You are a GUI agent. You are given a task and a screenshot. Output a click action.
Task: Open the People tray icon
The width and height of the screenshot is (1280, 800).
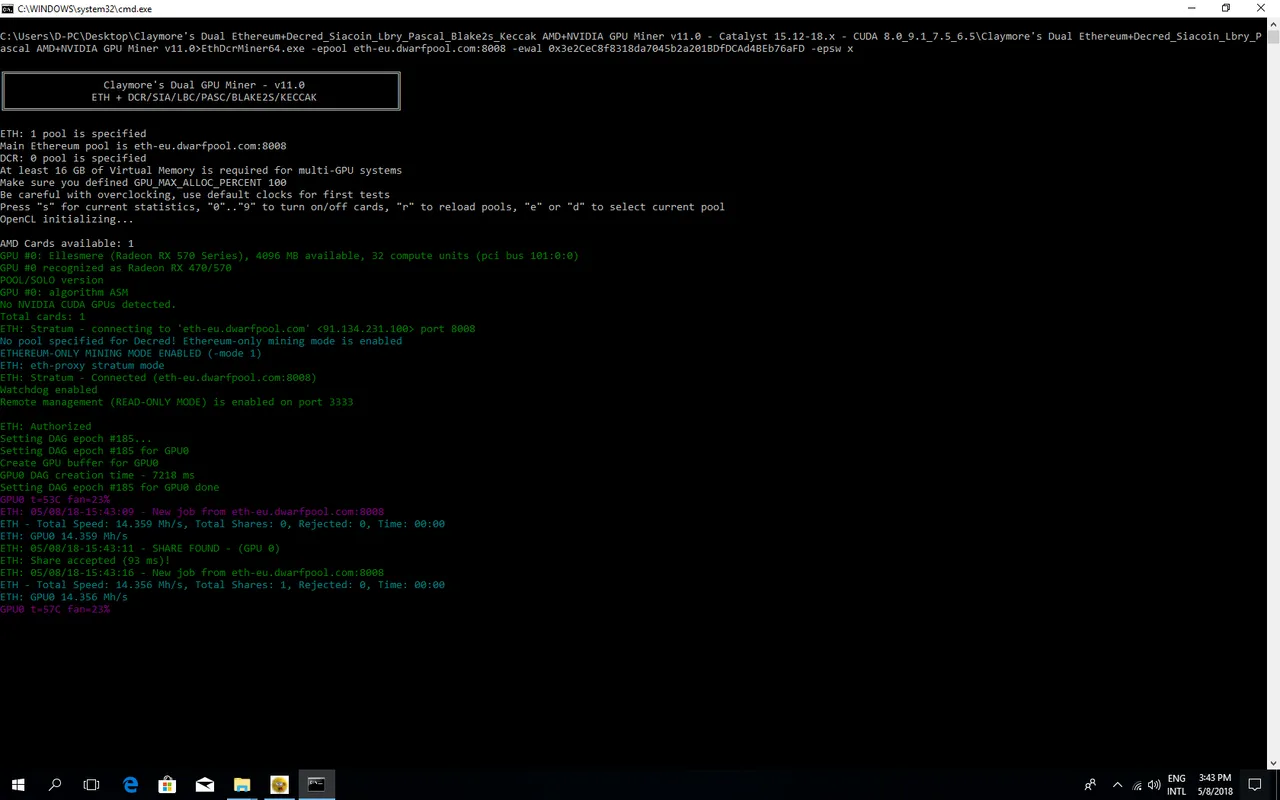[x=1090, y=785]
